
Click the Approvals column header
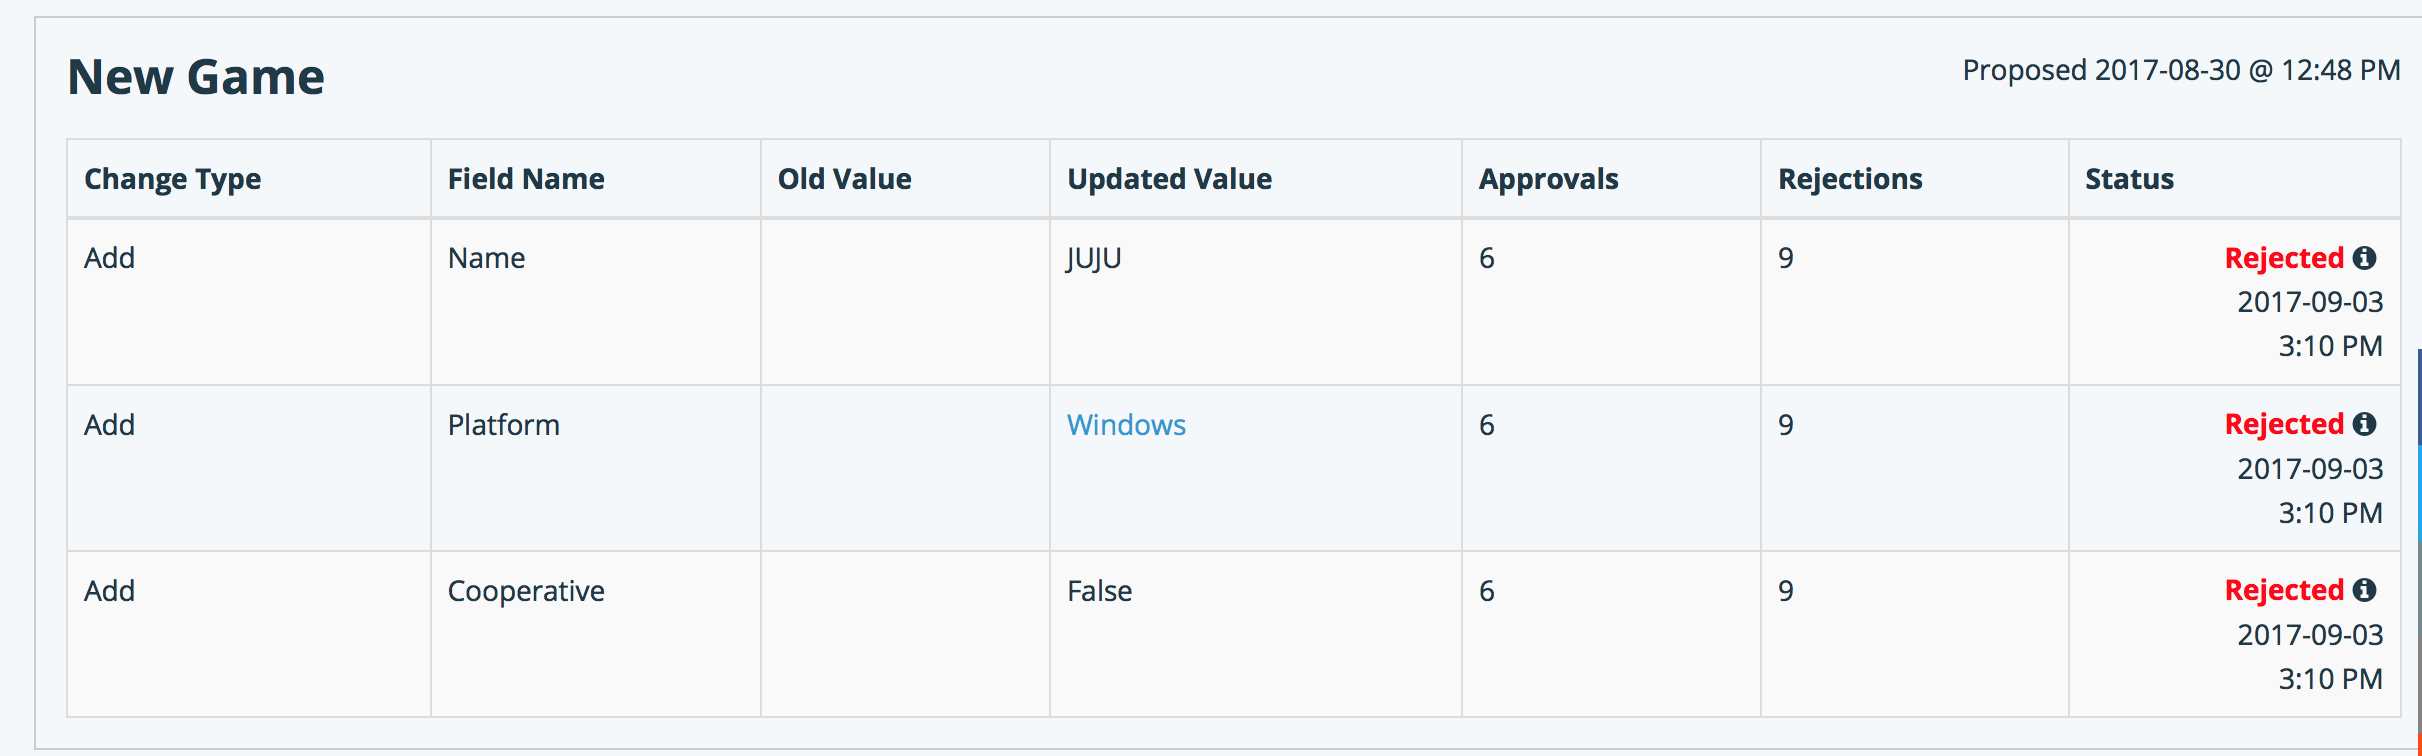1549,179
